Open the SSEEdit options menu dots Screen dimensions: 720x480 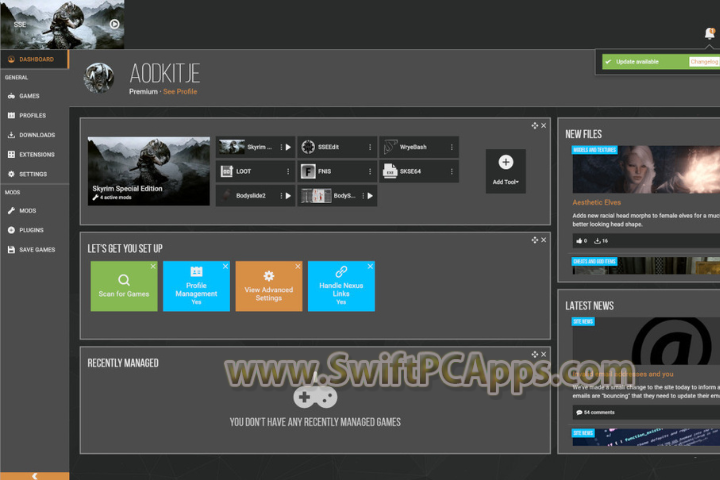coord(370,147)
